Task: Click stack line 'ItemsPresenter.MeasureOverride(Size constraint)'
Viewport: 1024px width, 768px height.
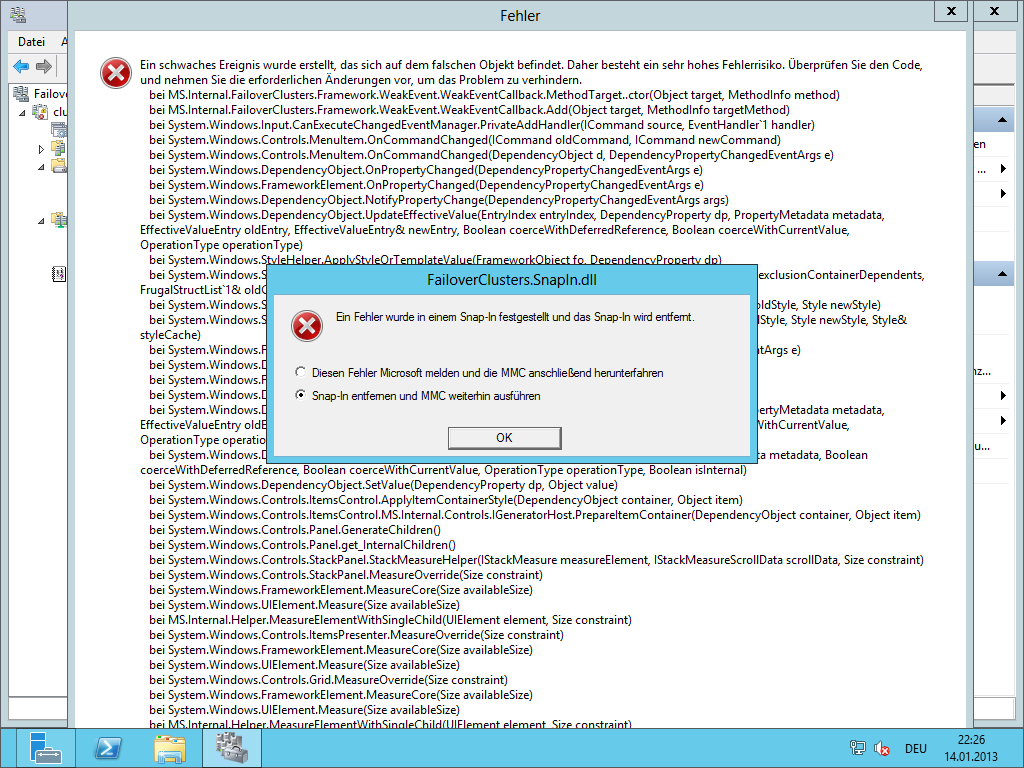Action: (x=356, y=635)
